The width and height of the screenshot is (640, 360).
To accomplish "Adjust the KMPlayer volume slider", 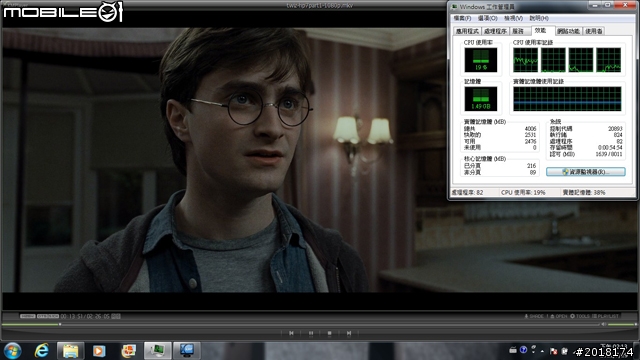I will coord(622,324).
